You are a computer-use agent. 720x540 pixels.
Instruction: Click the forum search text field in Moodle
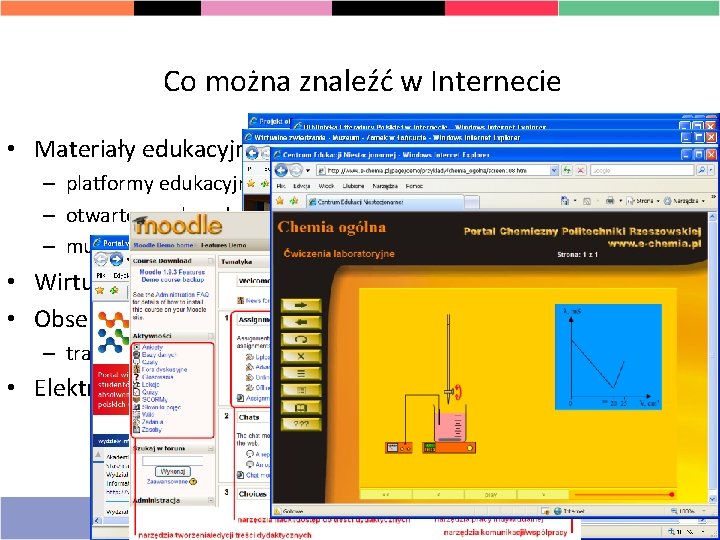pos(173,461)
